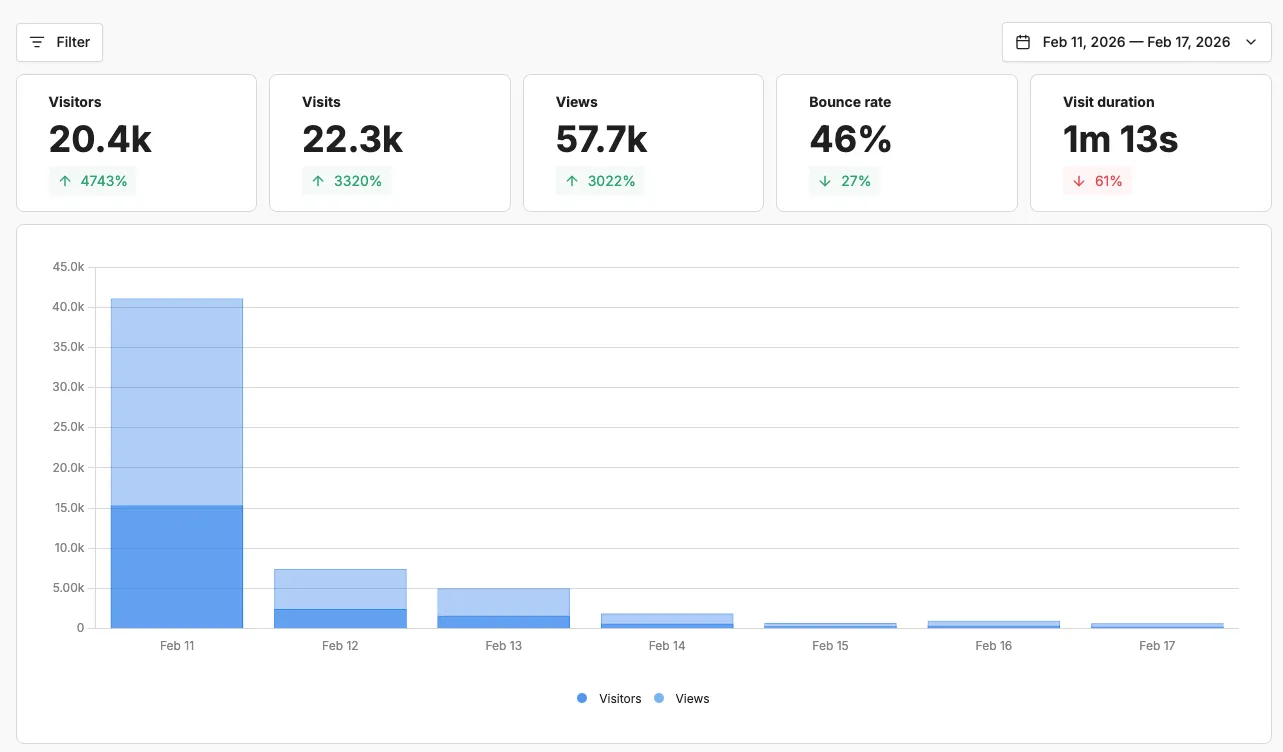Open the calendar icon in the date picker

point(1023,42)
